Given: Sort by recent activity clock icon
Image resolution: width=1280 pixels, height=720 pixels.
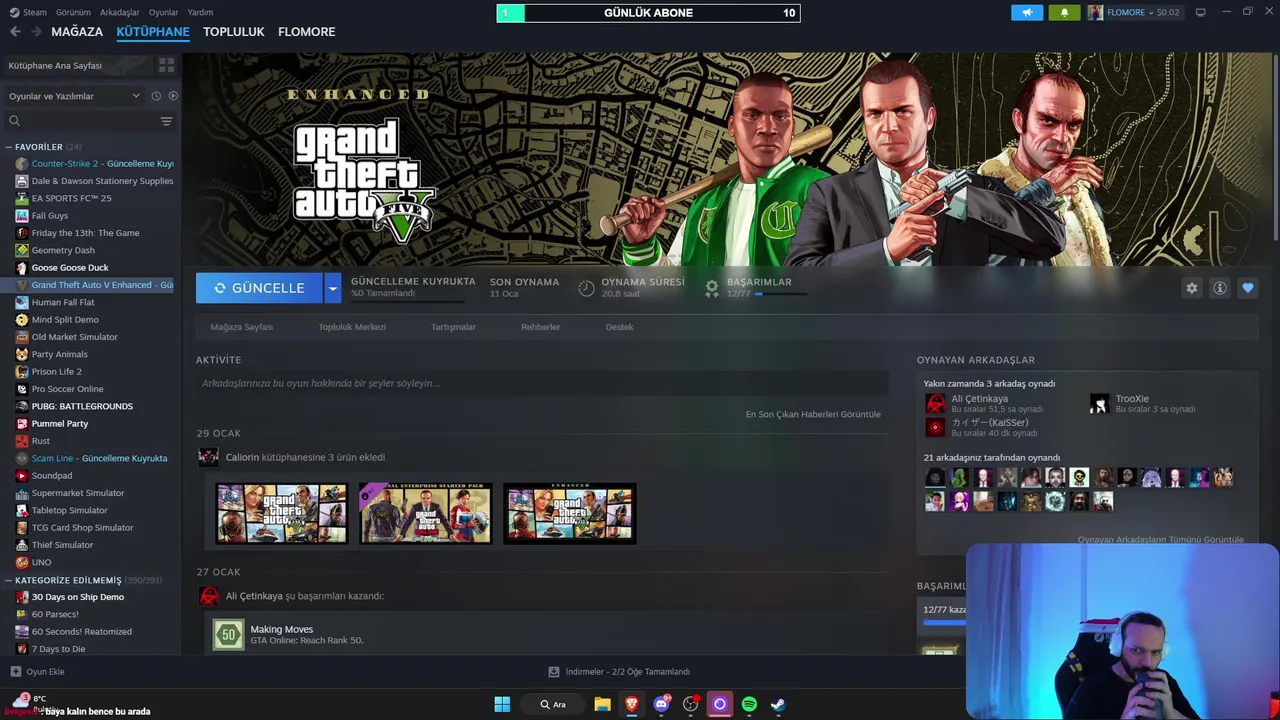Looking at the screenshot, I should pos(156,96).
